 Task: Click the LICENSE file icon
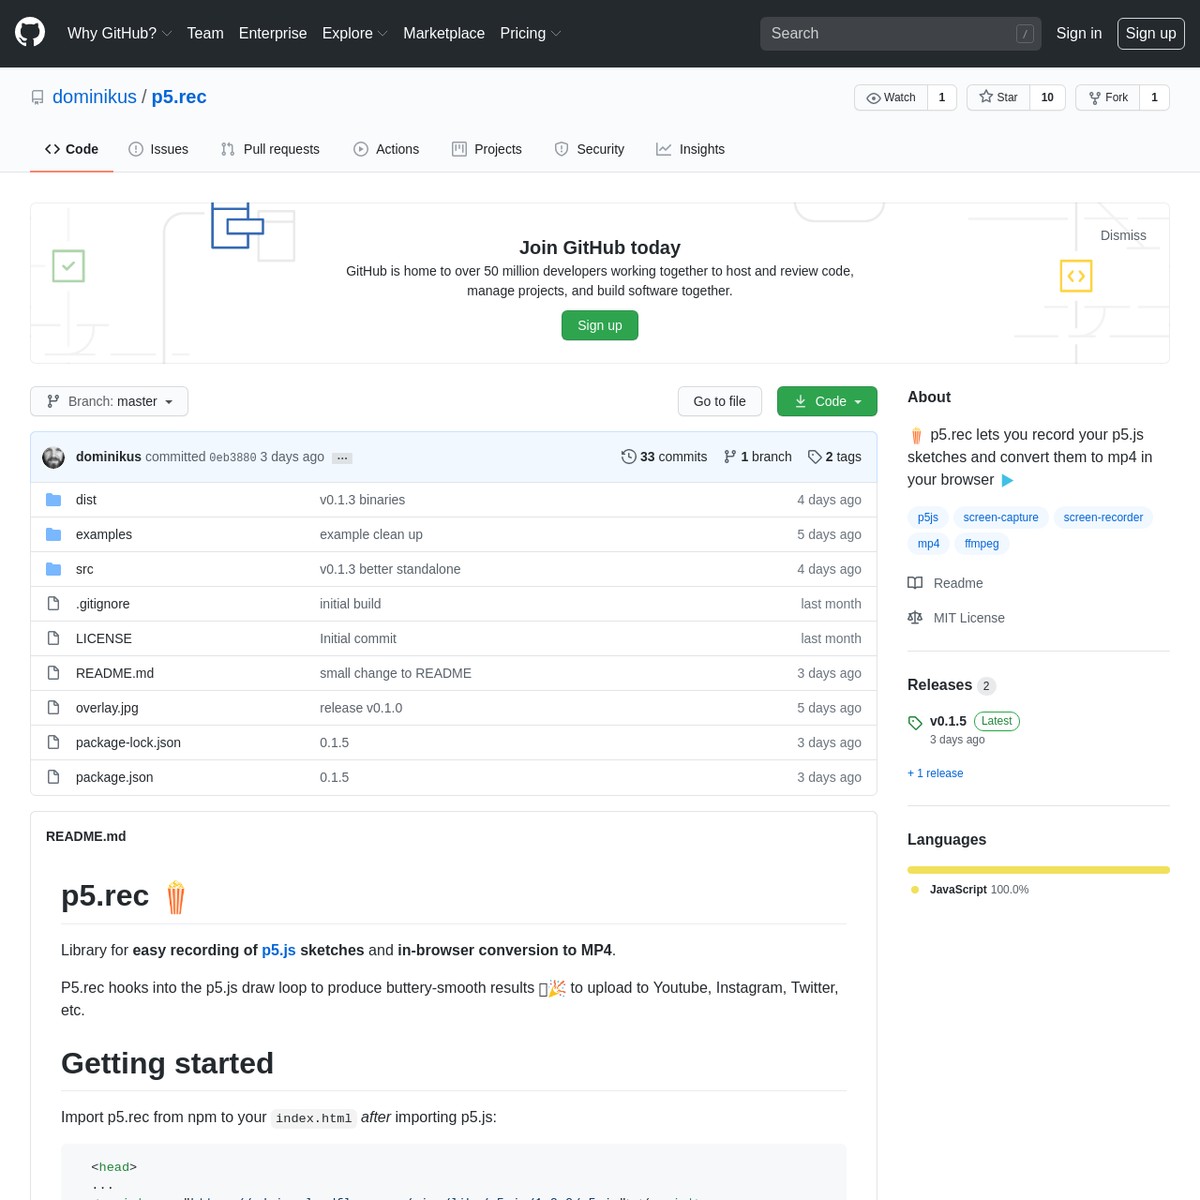click(54, 638)
